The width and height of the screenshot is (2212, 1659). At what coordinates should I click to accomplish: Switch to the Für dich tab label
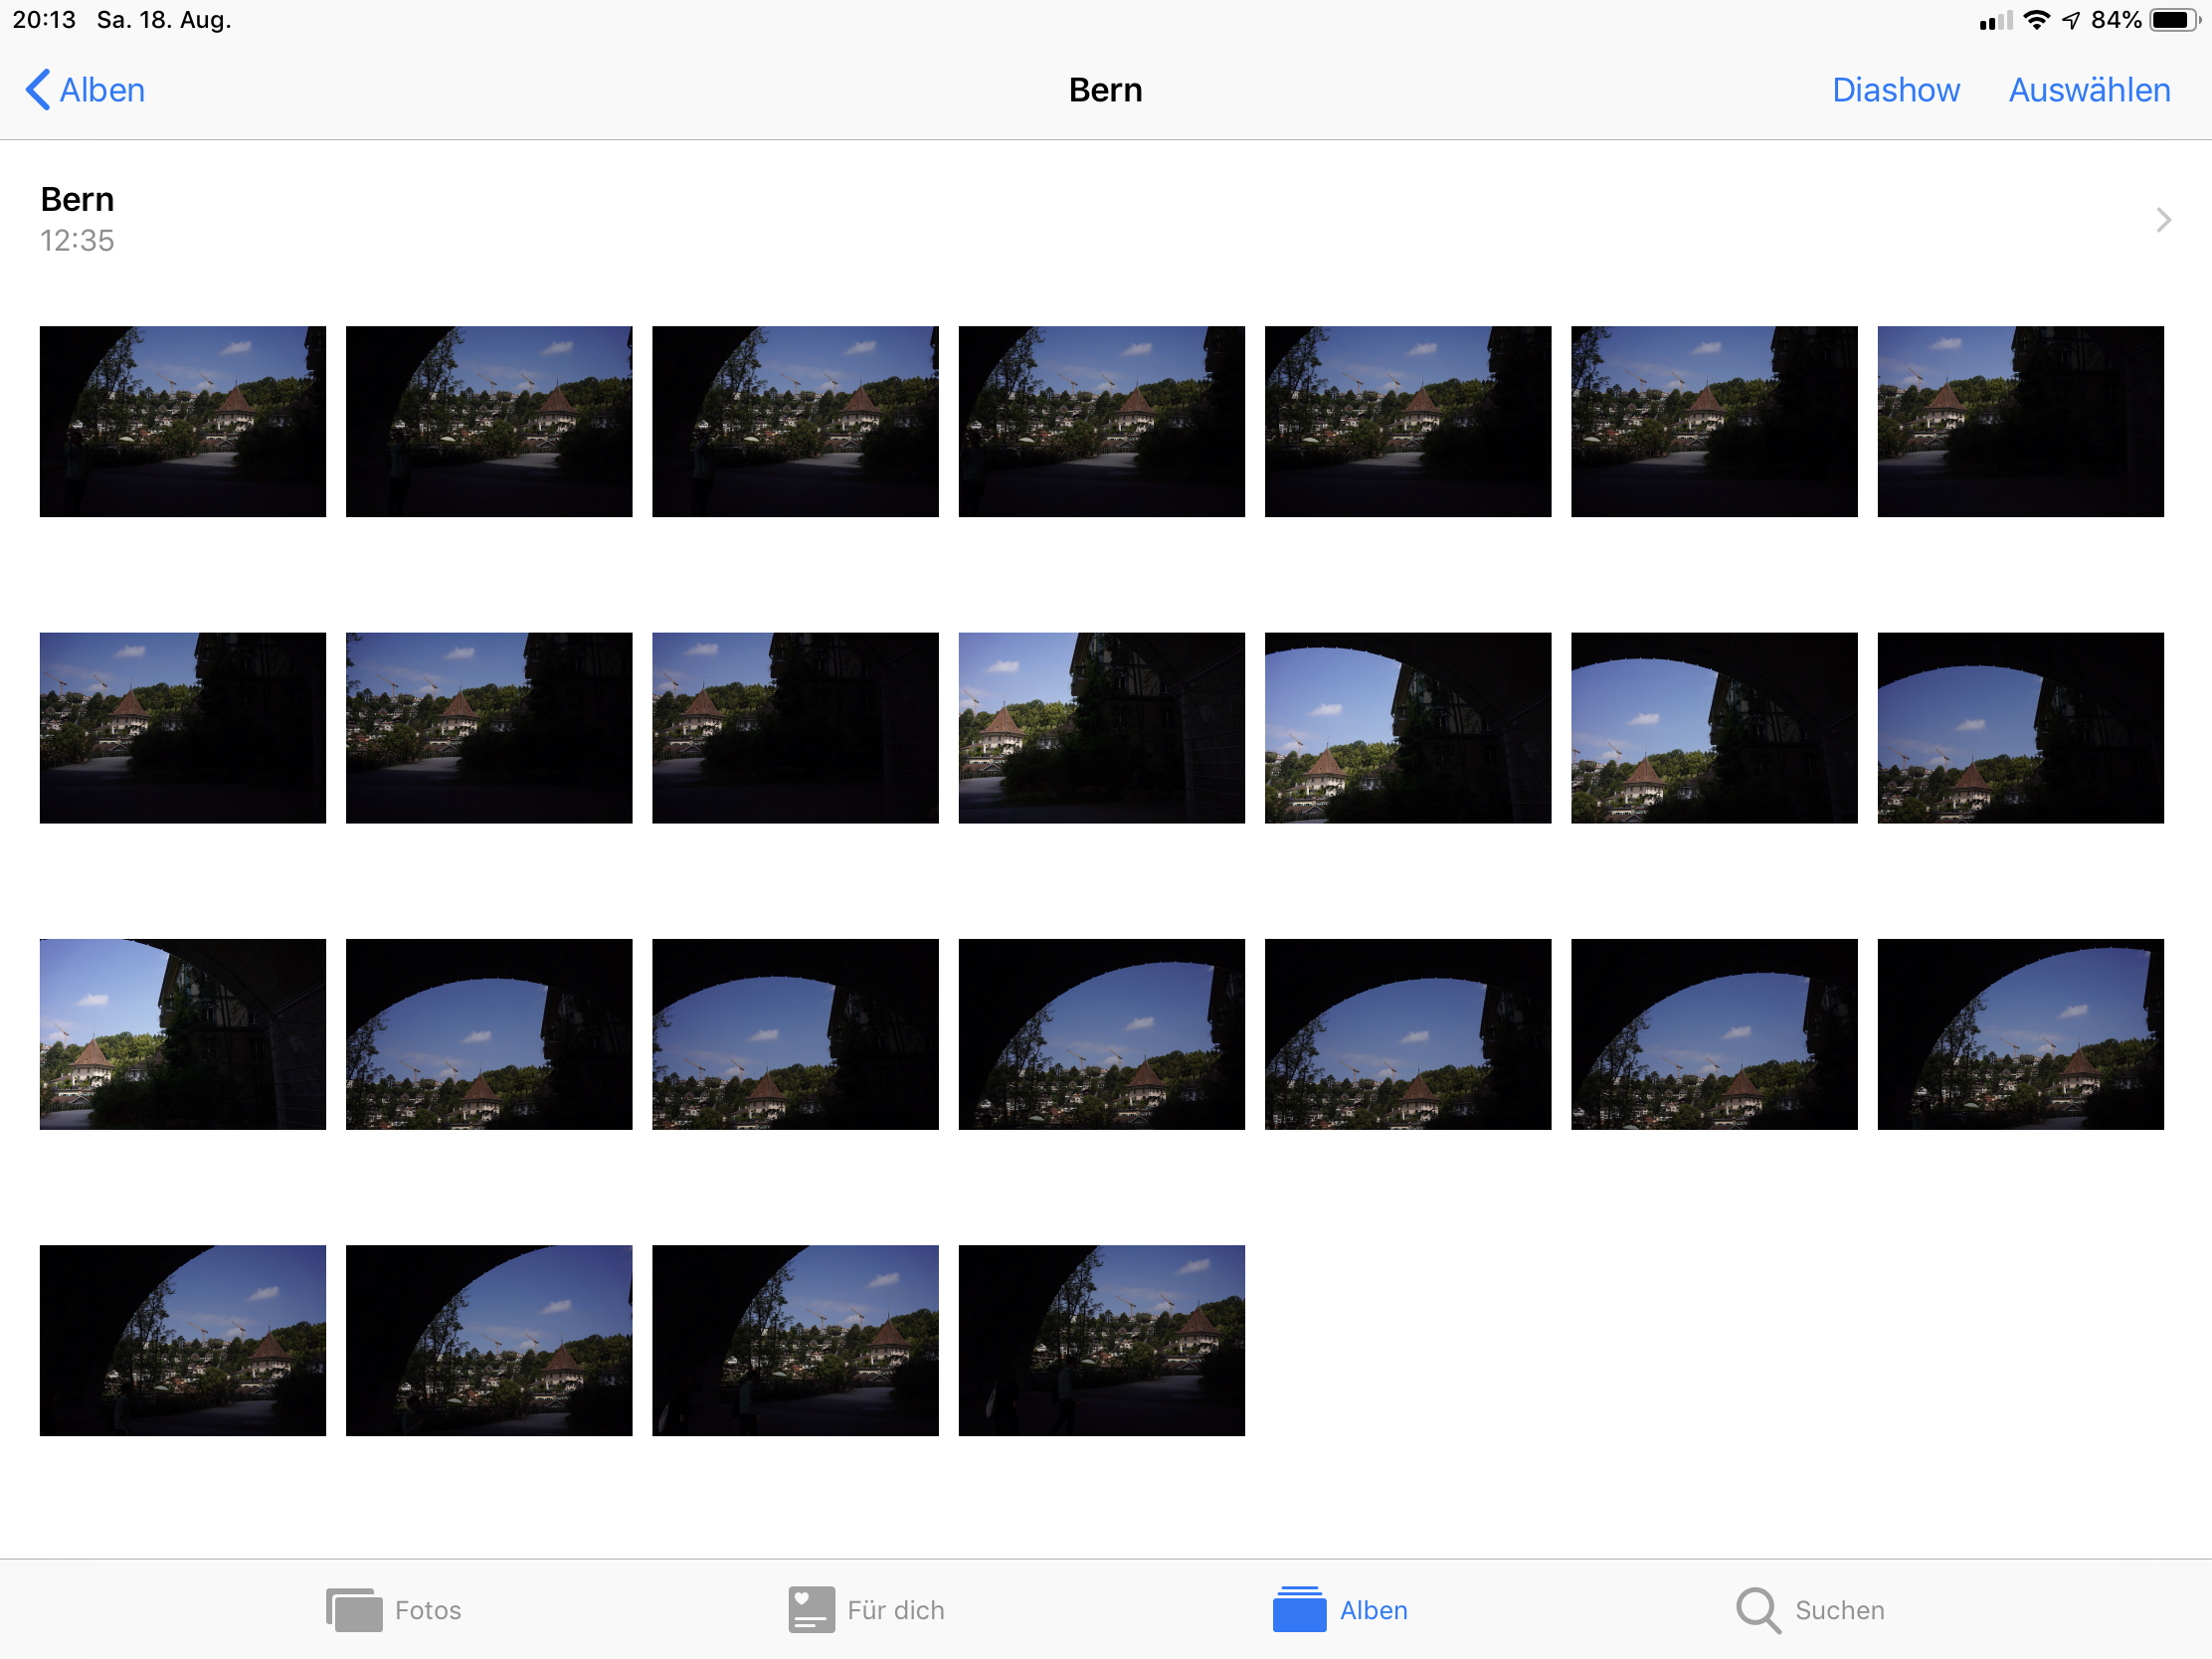pos(895,1610)
